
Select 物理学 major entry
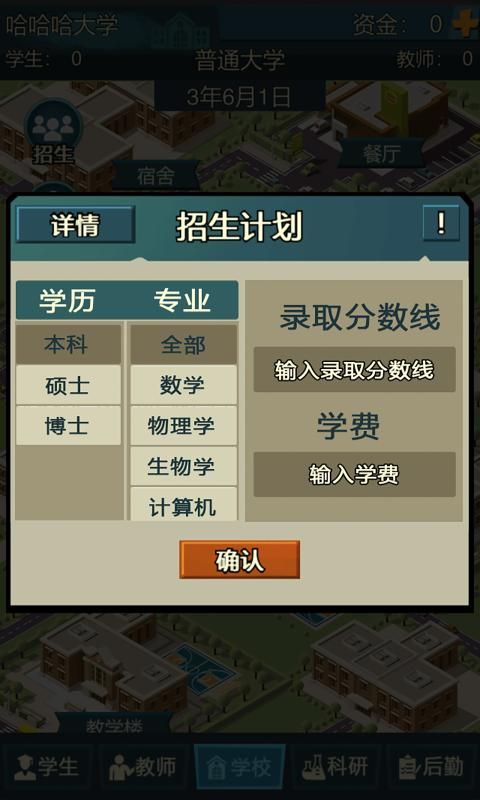pos(184,426)
